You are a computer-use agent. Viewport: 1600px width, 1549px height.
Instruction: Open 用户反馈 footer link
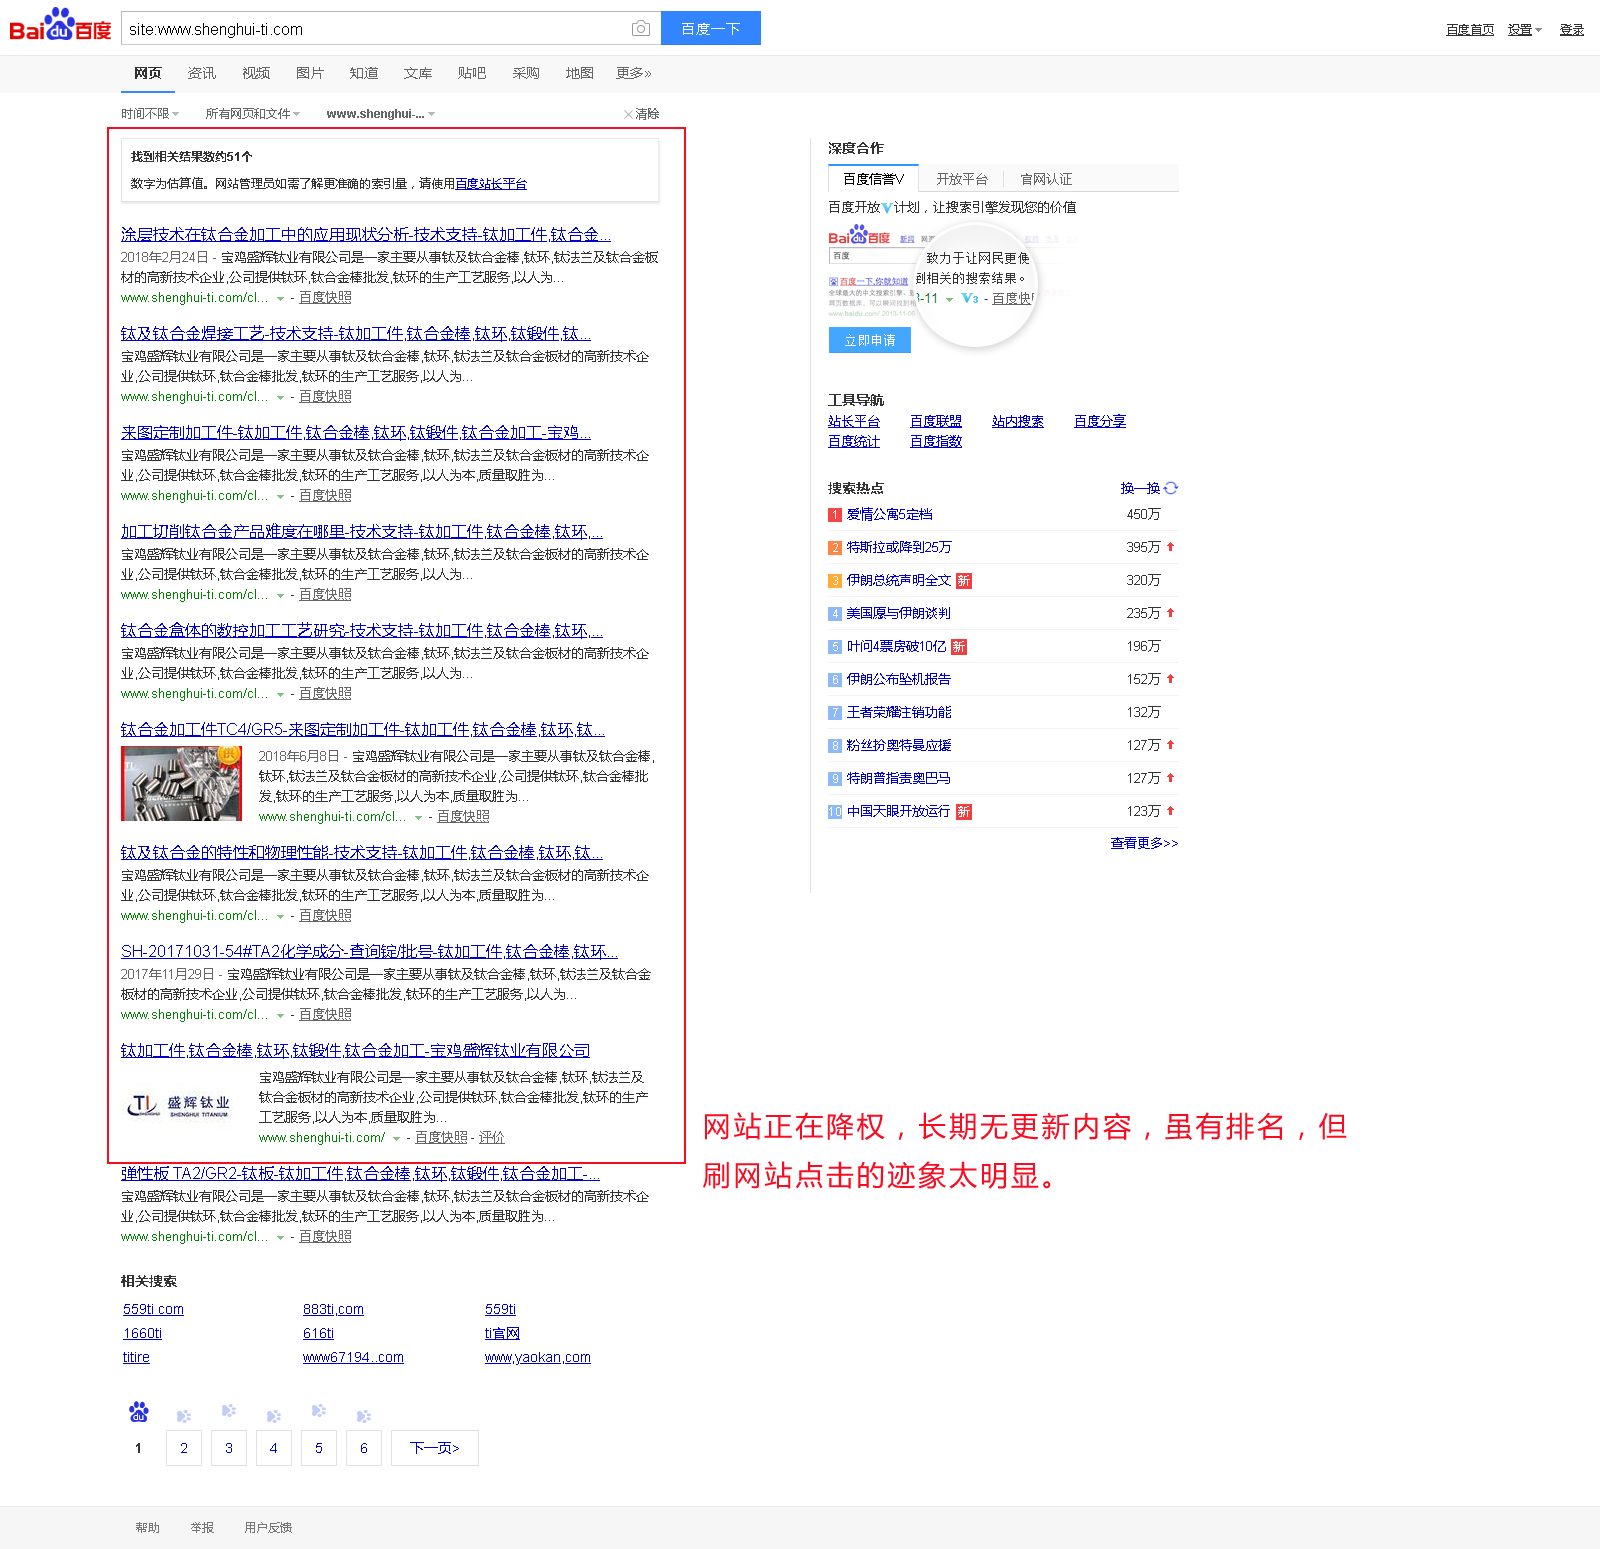point(268,1527)
